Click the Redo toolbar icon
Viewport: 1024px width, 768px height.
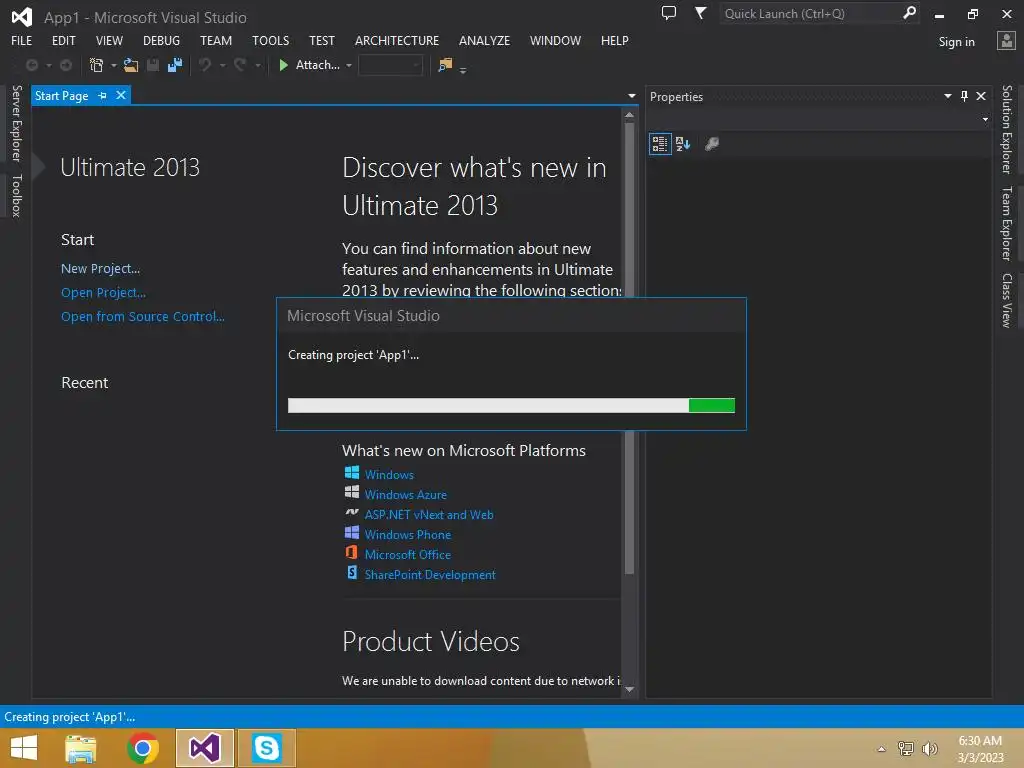pyautogui.click(x=240, y=65)
